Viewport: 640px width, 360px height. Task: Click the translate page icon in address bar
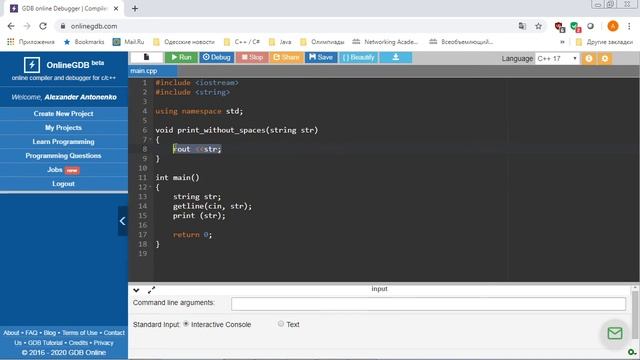point(522,26)
